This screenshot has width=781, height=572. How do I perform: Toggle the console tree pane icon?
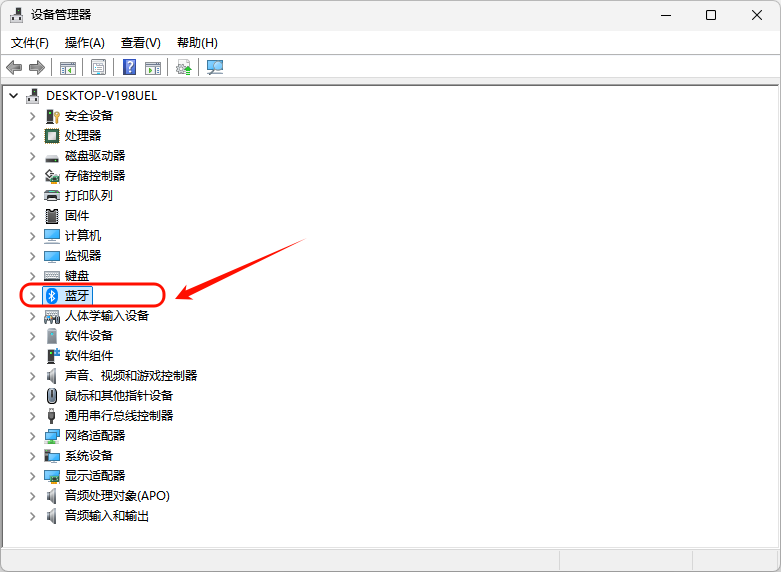point(67,68)
